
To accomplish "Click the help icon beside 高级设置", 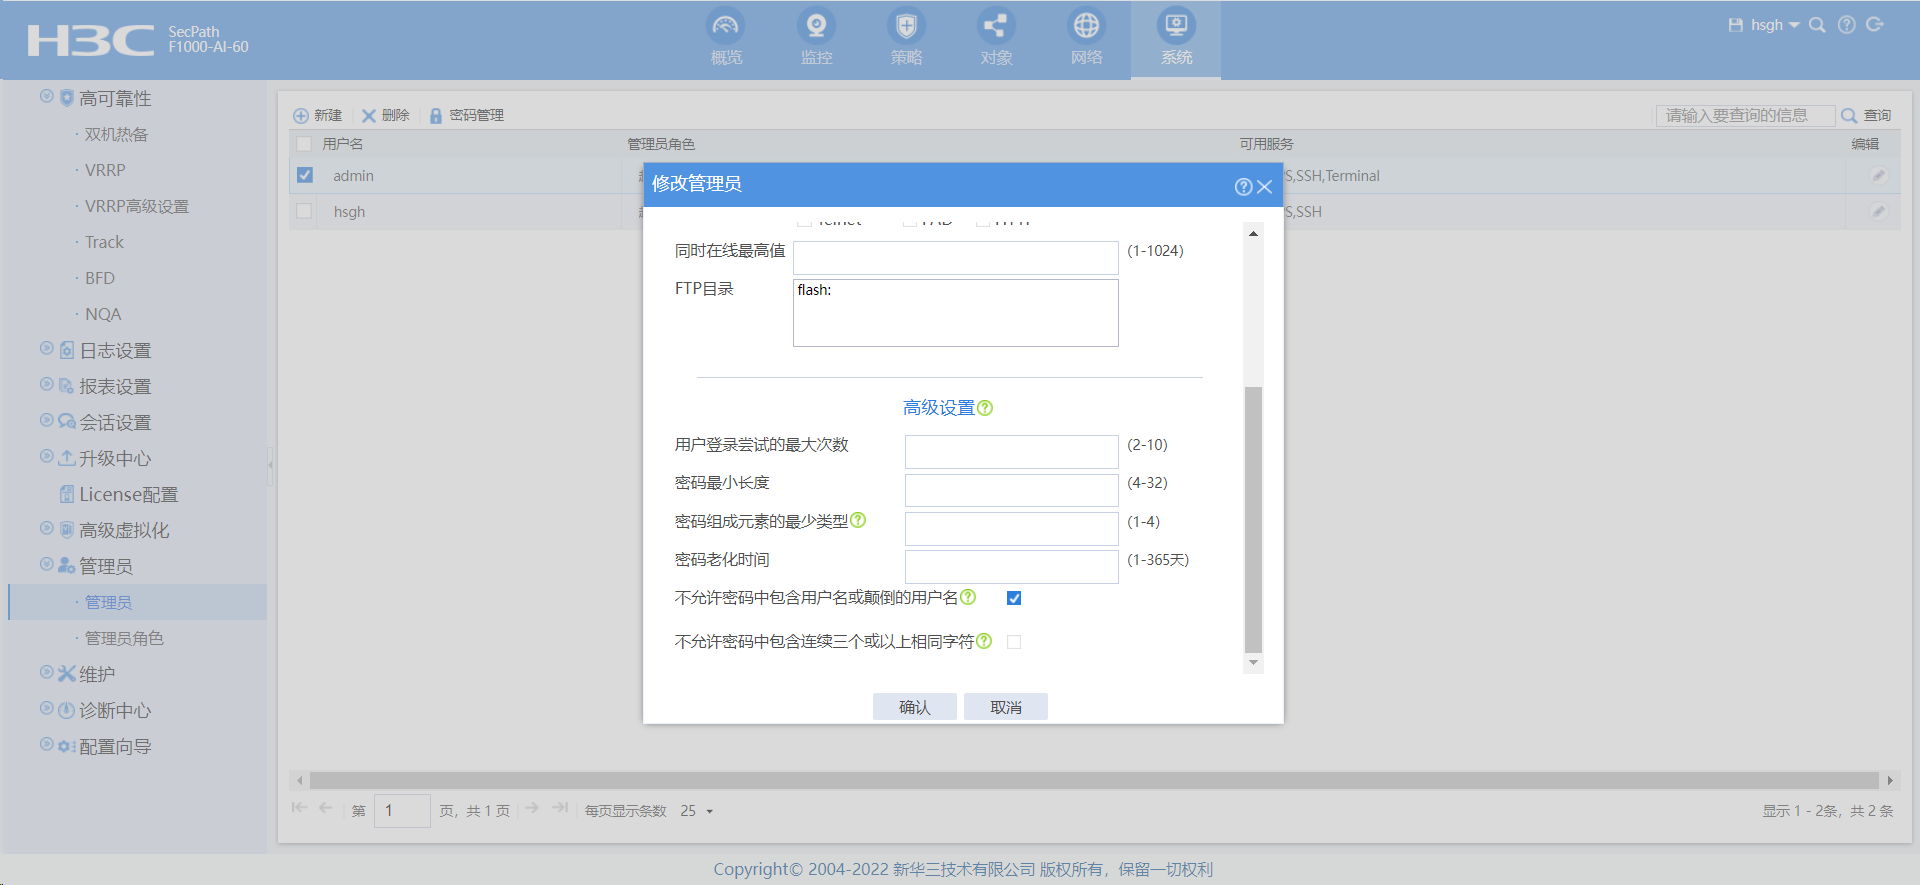I will [985, 408].
